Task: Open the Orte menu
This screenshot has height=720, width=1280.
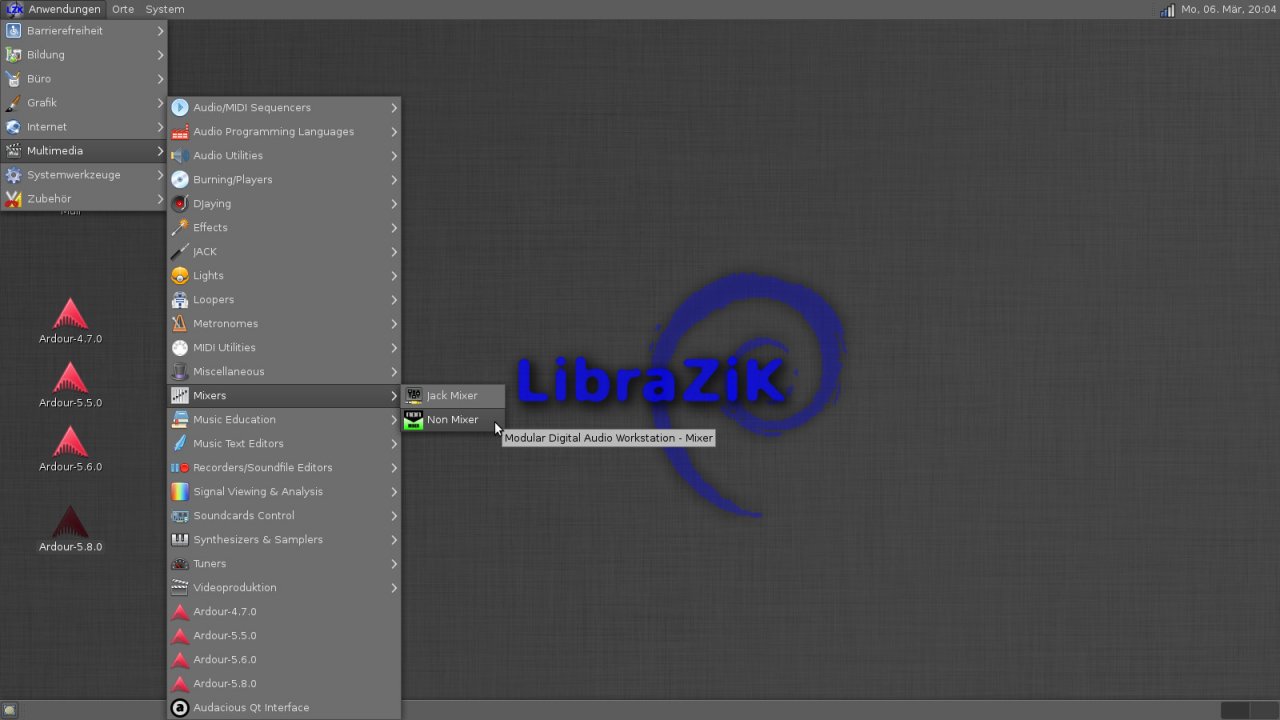Action: [123, 9]
